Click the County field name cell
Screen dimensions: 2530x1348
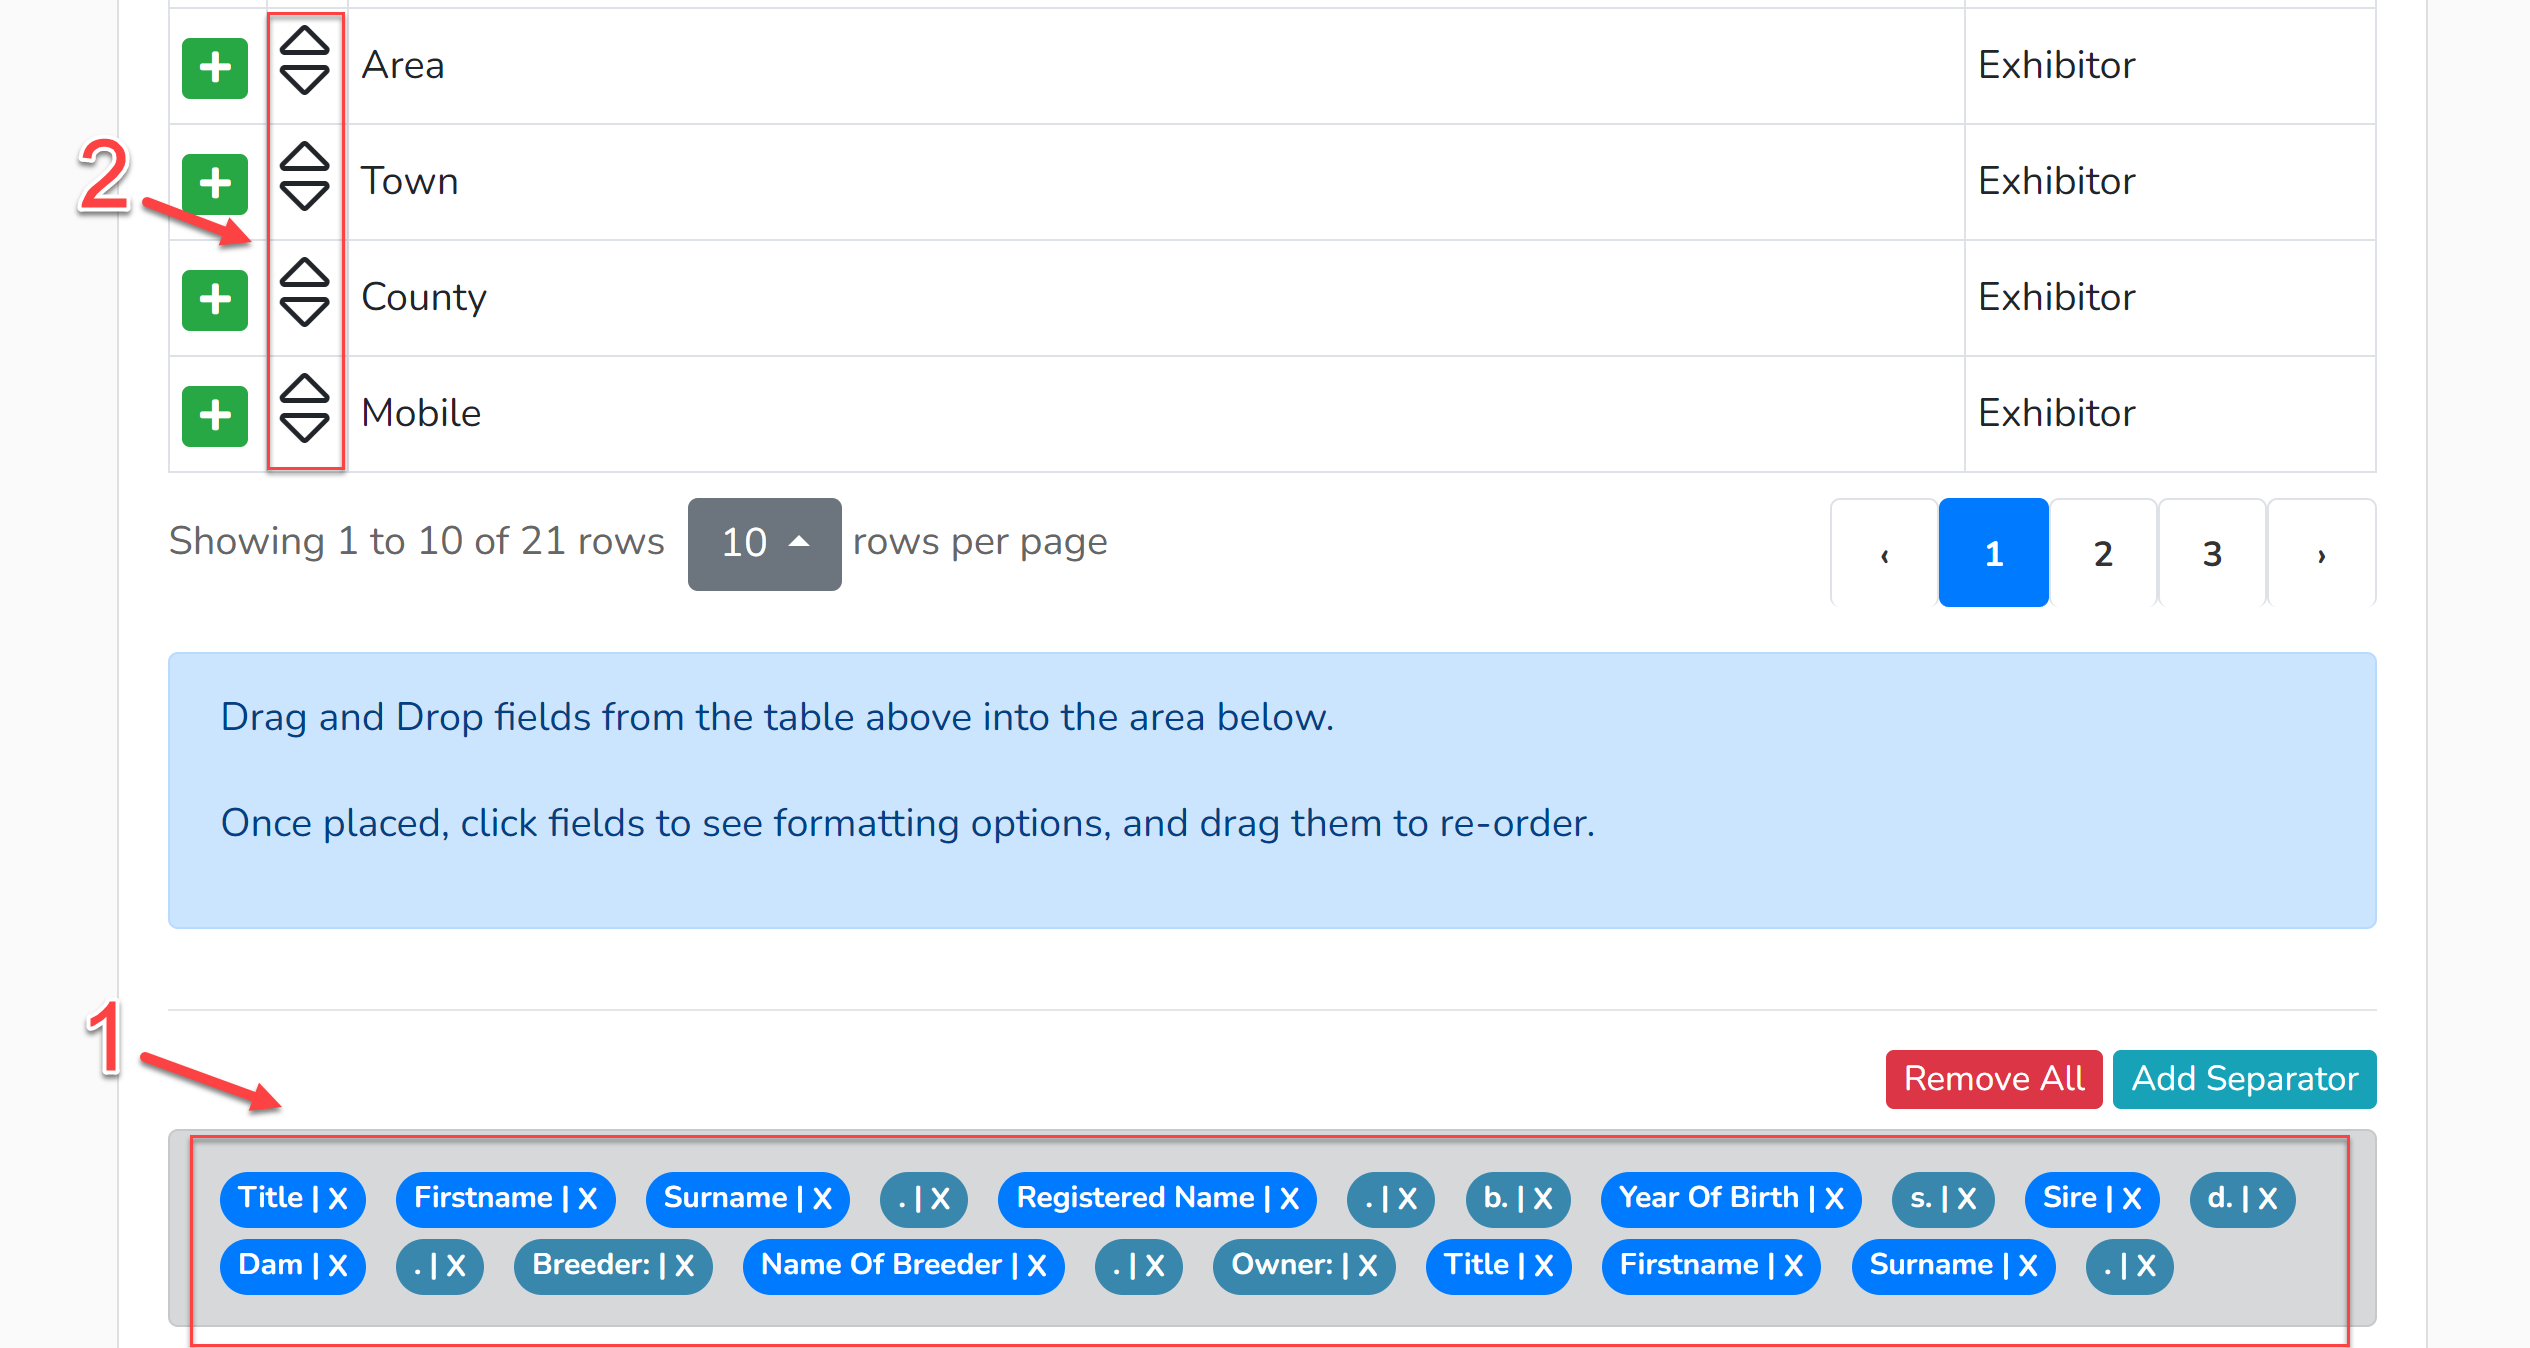pos(1155,298)
